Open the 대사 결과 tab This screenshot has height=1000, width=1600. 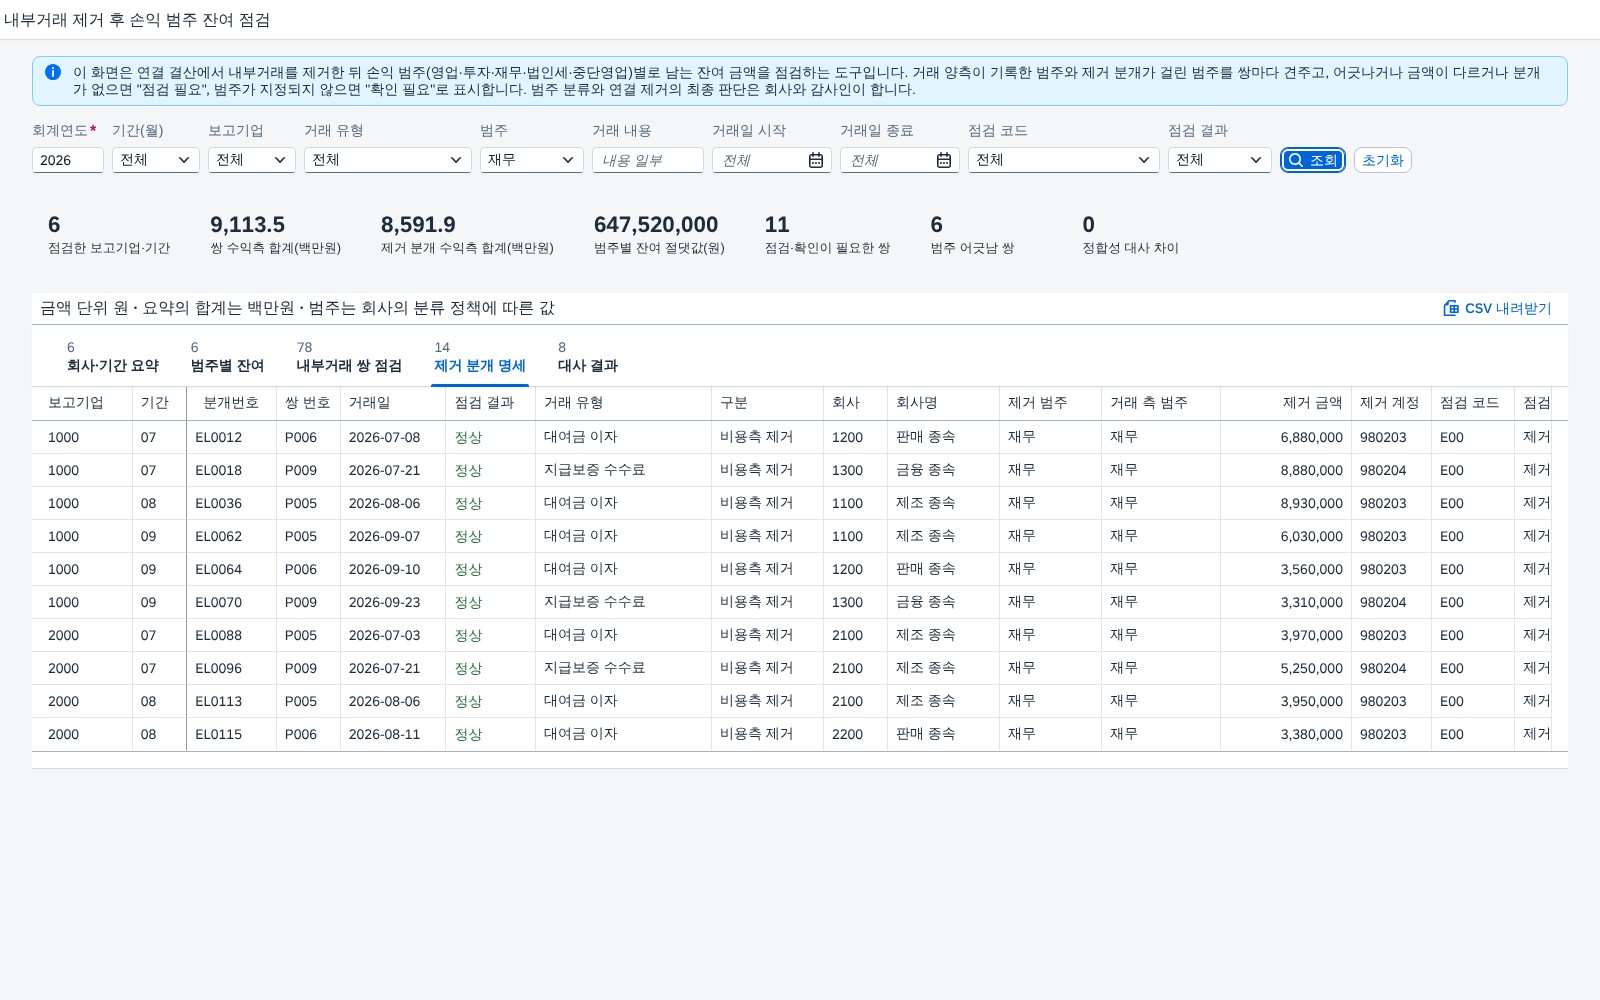pyautogui.click(x=588, y=357)
